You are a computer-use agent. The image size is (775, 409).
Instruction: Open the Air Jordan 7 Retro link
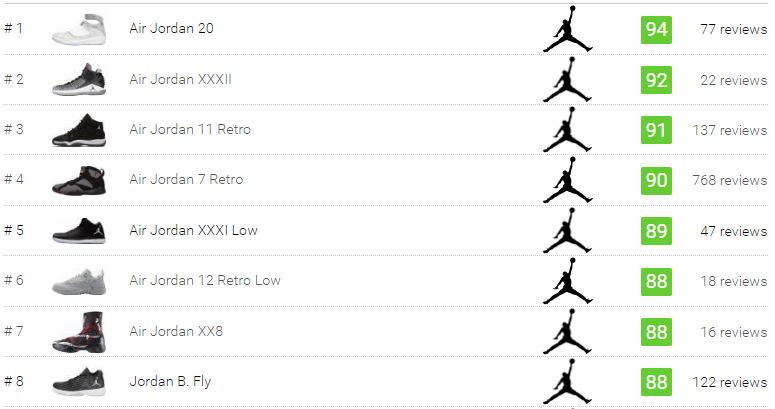186,180
